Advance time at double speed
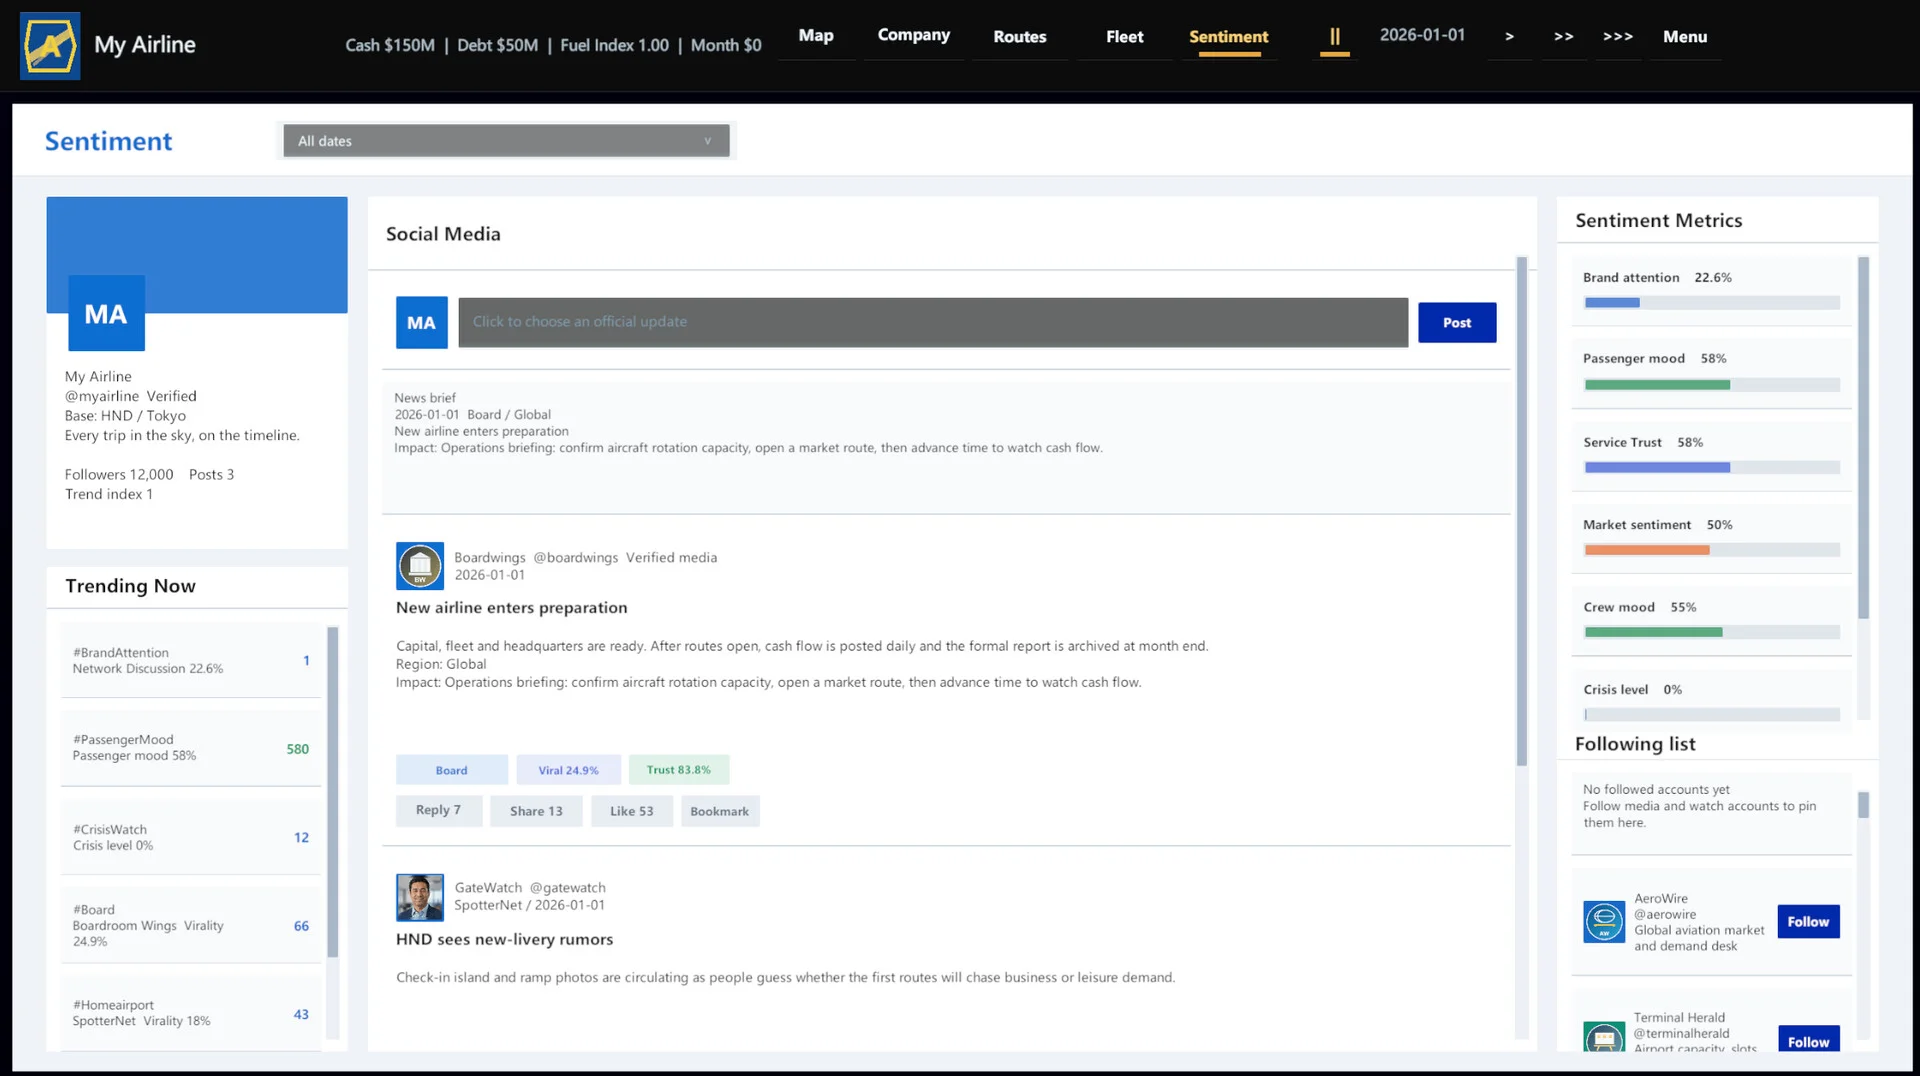This screenshot has height=1076, width=1920. coord(1564,37)
